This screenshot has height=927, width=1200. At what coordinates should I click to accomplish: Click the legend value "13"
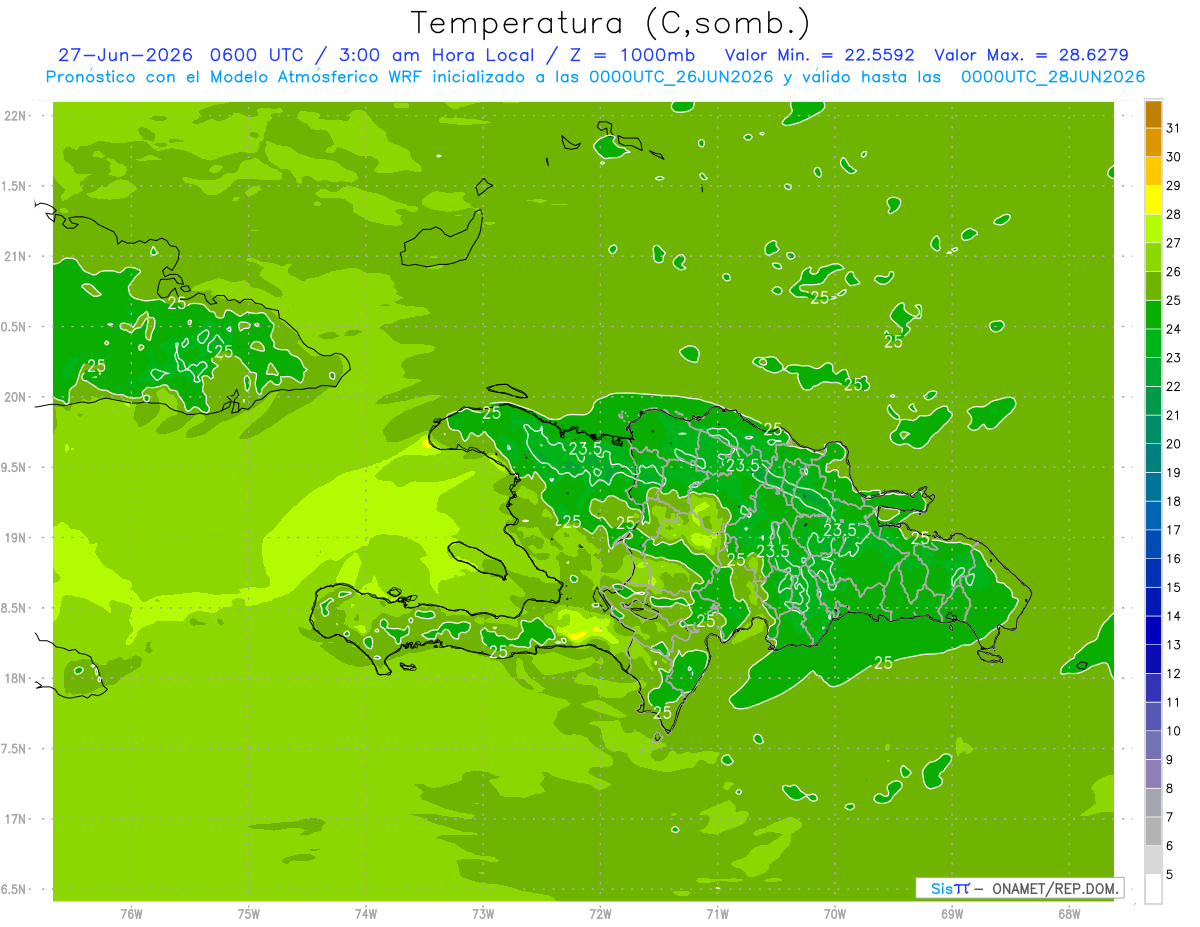tap(1173, 645)
